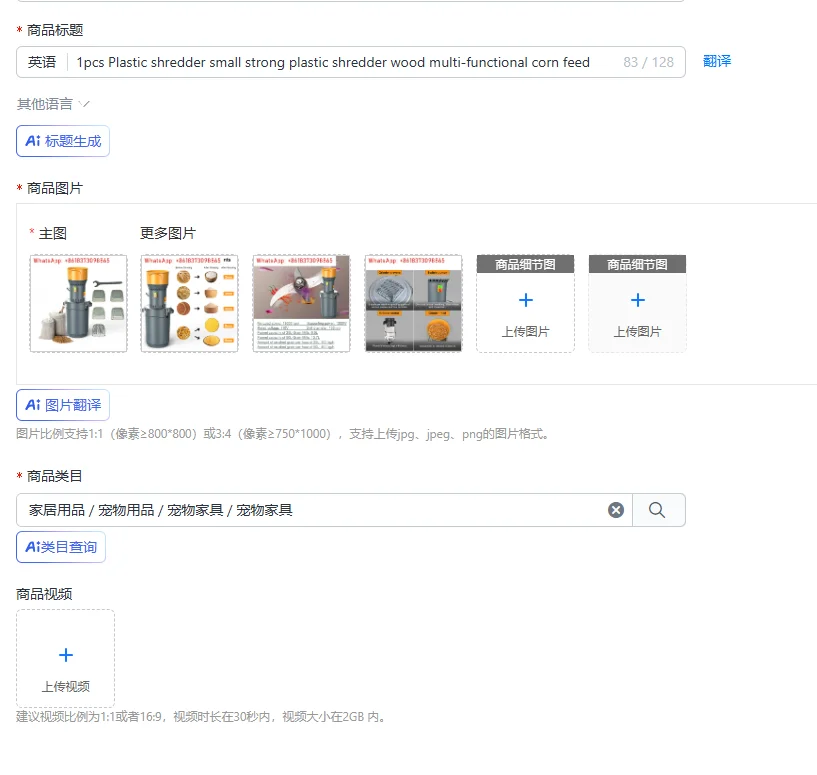Viewport: 817px width, 775px height.
Task: Clear the selected product category
Action: click(x=616, y=510)
